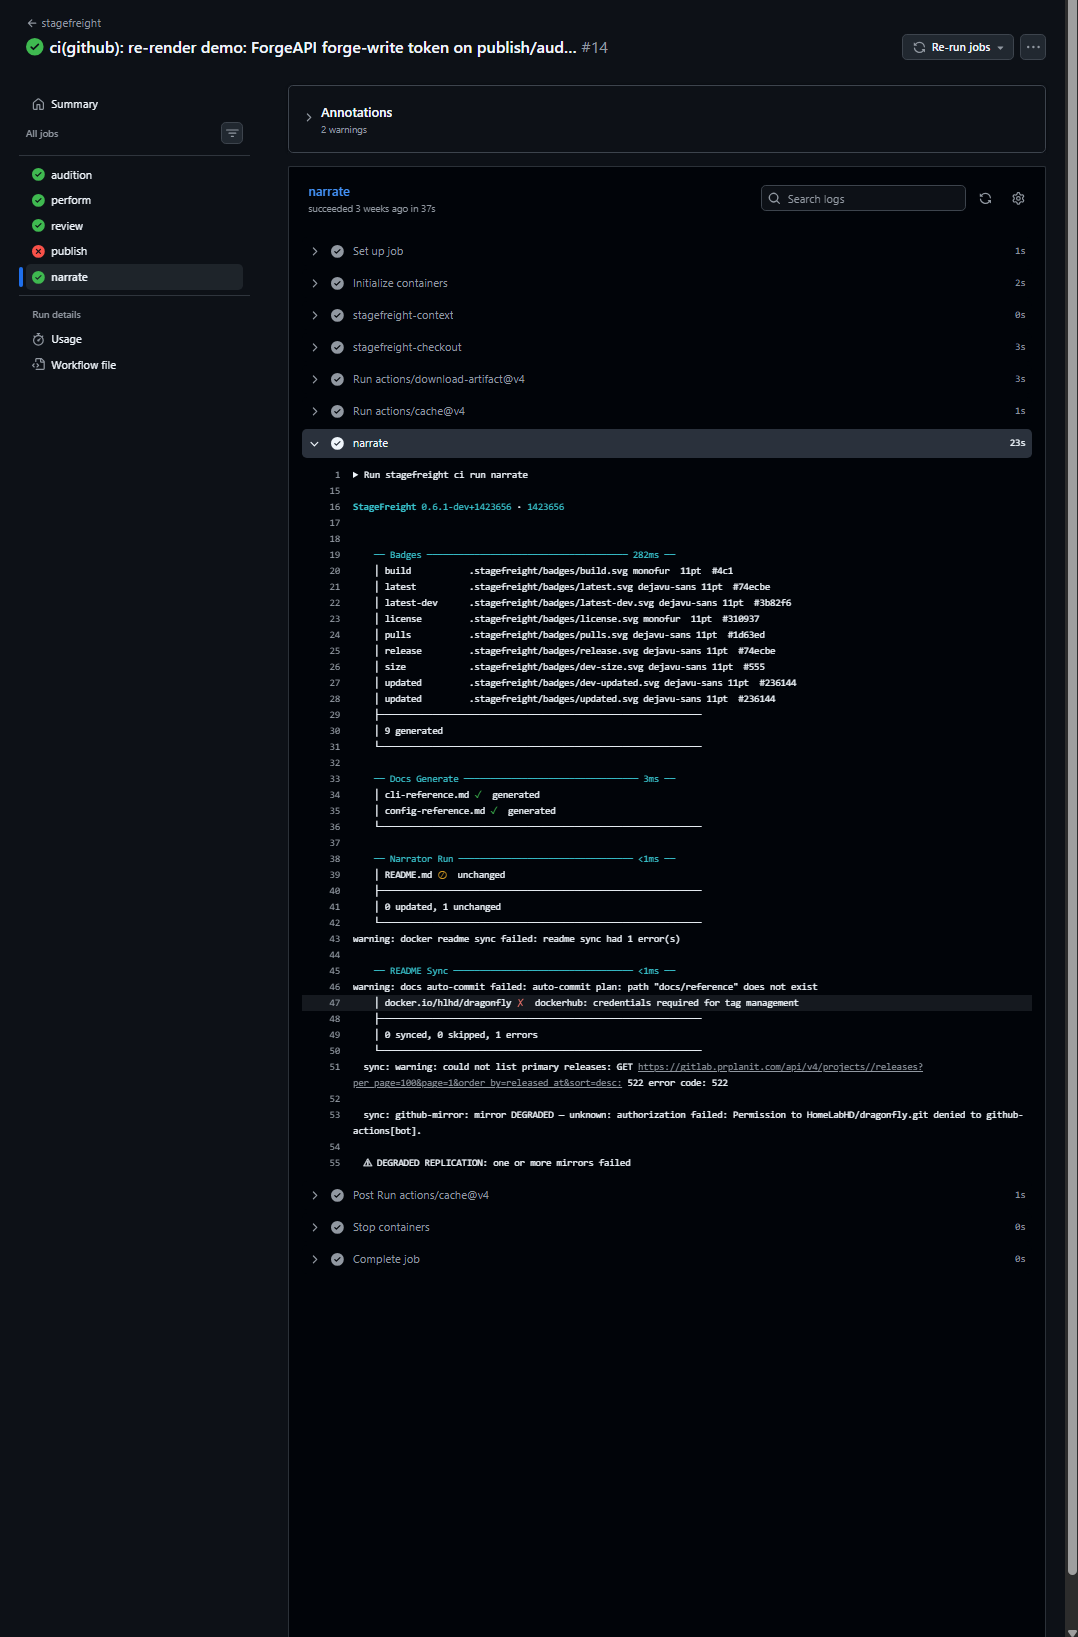Expand the Complete job step

click(667, 1259)
